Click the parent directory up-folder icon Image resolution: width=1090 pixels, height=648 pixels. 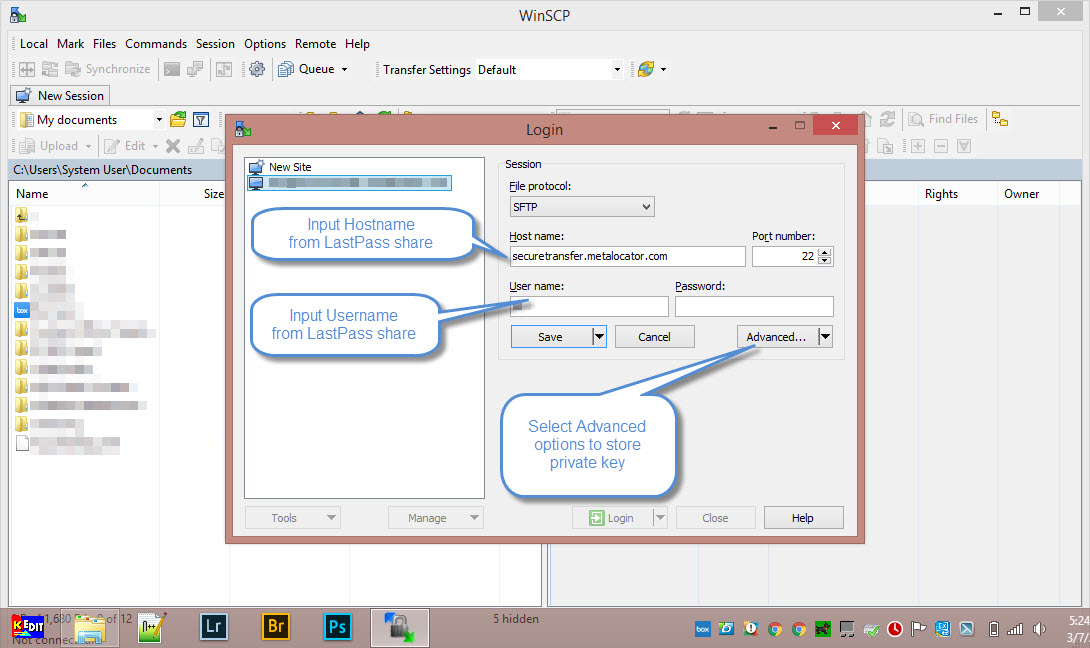click(x=22, y=216)
